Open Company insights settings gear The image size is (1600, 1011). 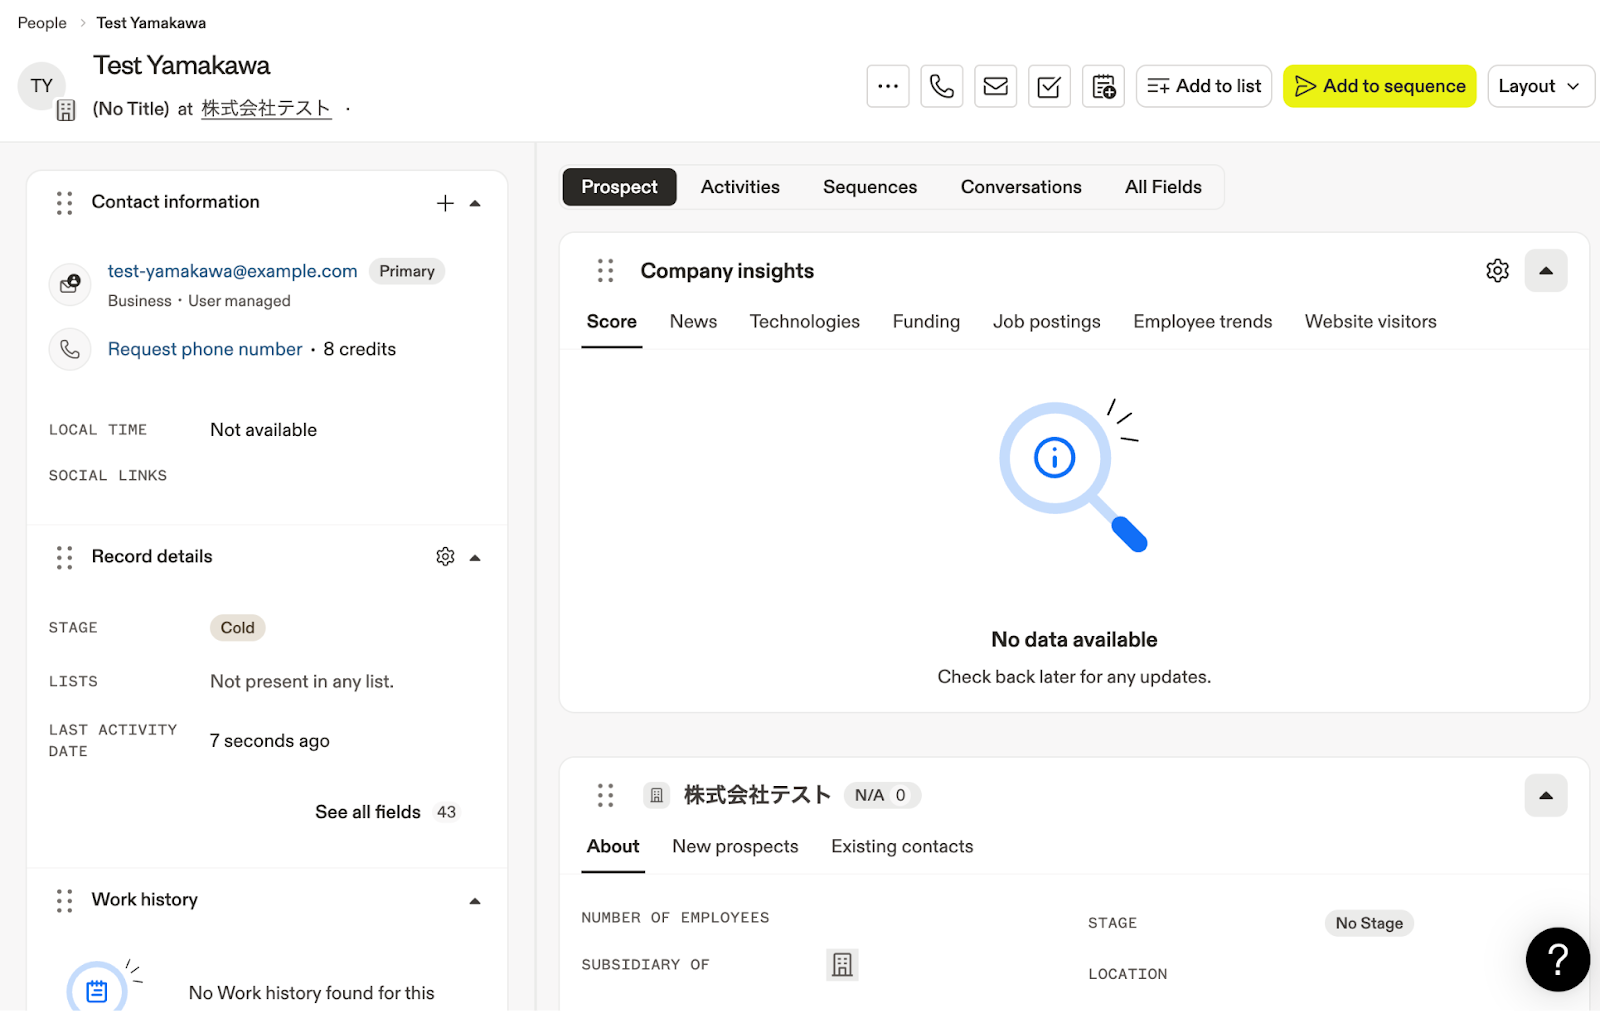click(1497, 271)
